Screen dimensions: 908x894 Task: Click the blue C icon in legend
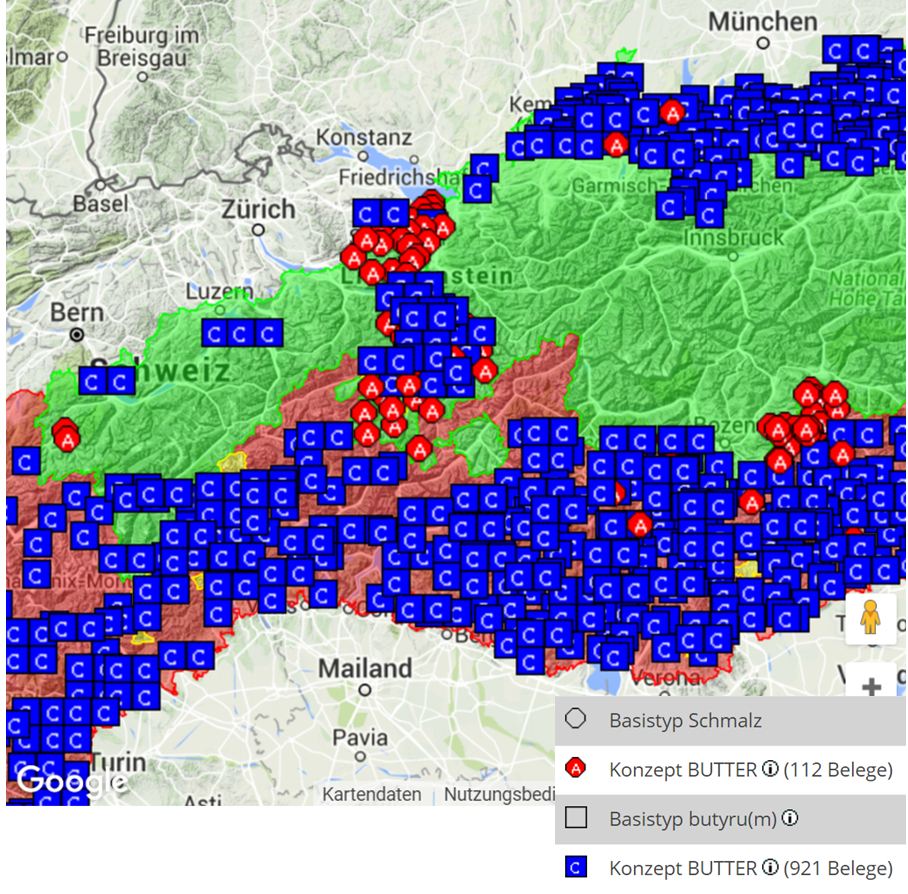point(575,868)
